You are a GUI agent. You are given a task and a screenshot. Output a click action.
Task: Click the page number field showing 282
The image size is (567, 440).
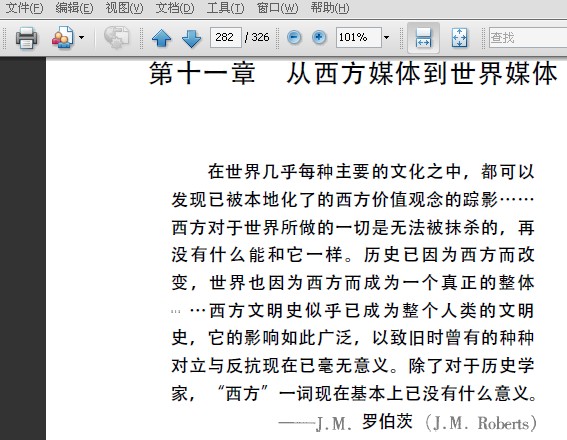point(226,37)
